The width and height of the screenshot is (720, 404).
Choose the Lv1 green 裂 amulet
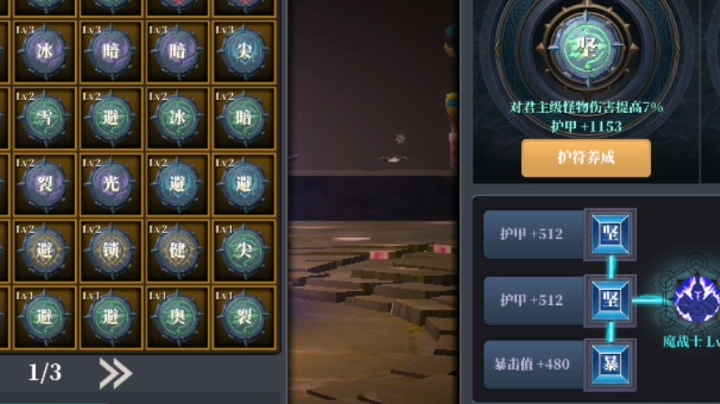[x=244, y=318]
